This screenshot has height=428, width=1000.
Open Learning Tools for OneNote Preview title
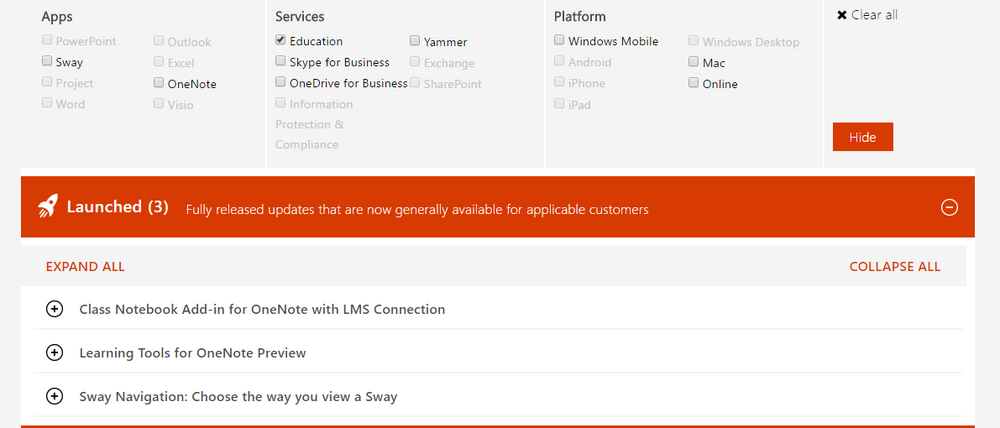coord(193,353)
